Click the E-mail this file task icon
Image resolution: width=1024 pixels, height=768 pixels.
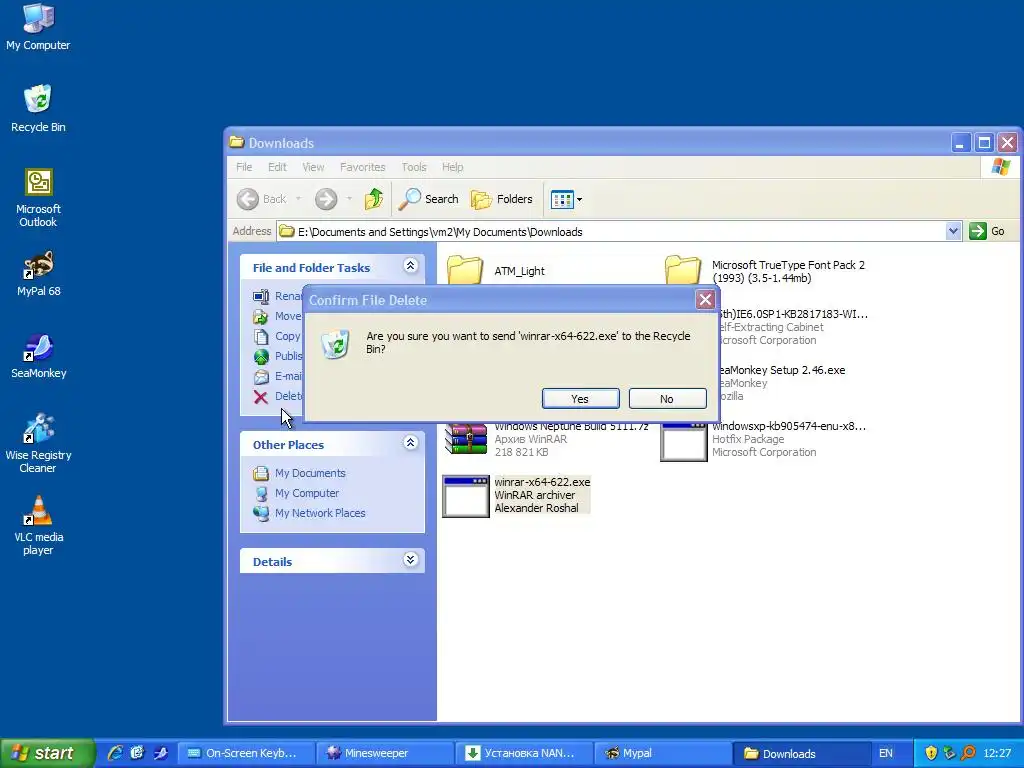pos(261,376)
